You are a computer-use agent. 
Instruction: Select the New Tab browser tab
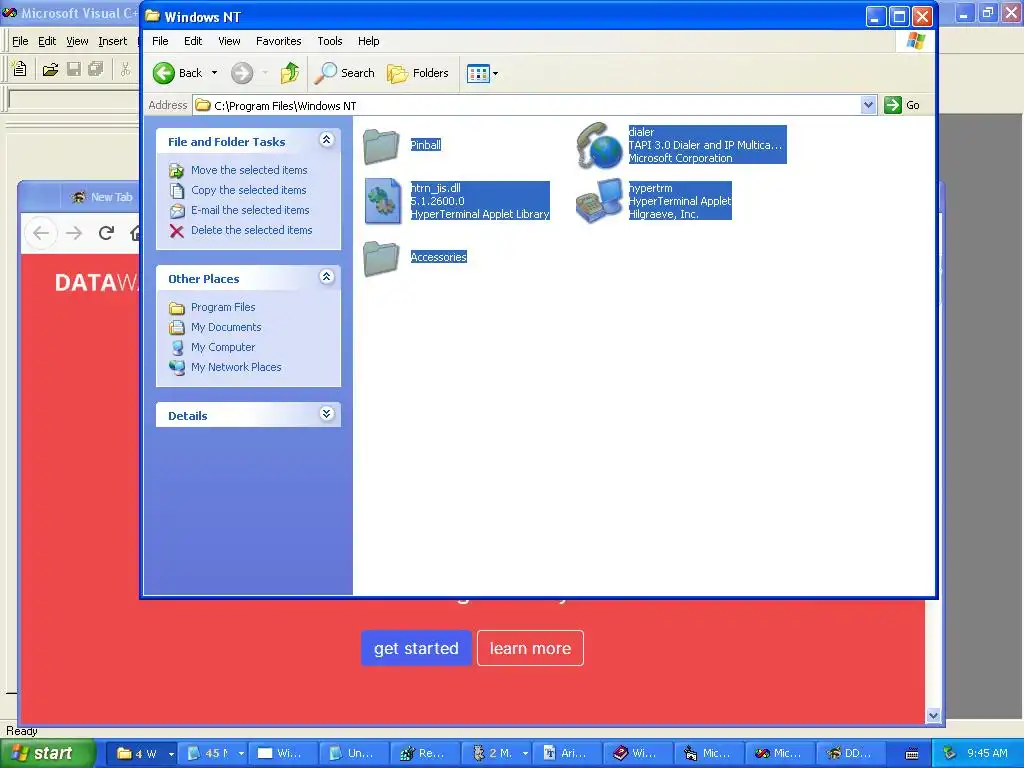(101, 197)
